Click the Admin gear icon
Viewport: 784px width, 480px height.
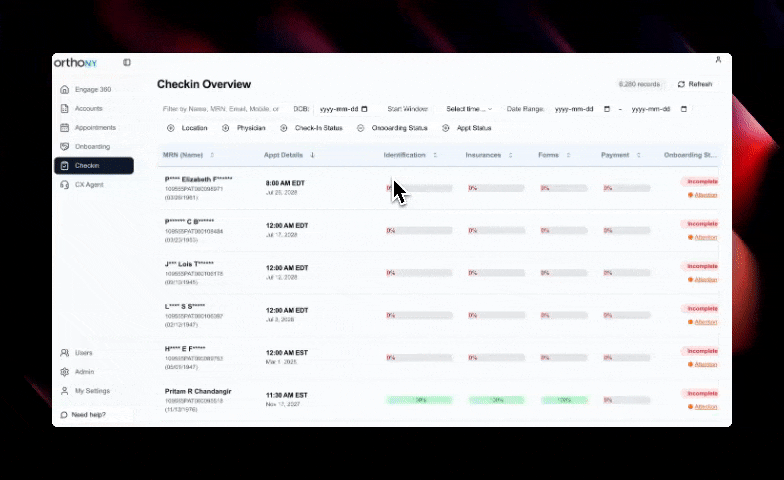pyautogui.click(x=65, y=372)
